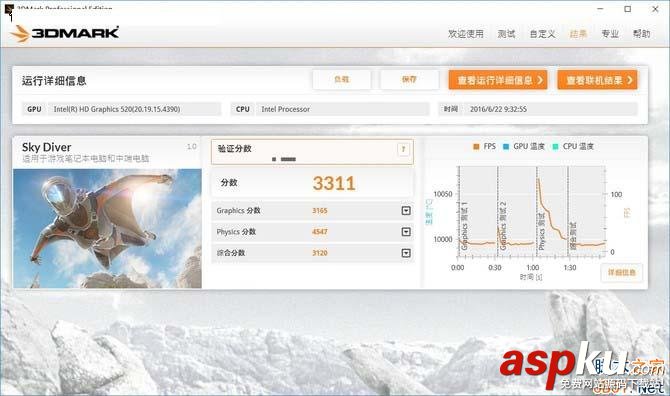
Task: Click the 保存 save button
Action: click(409, 79)
